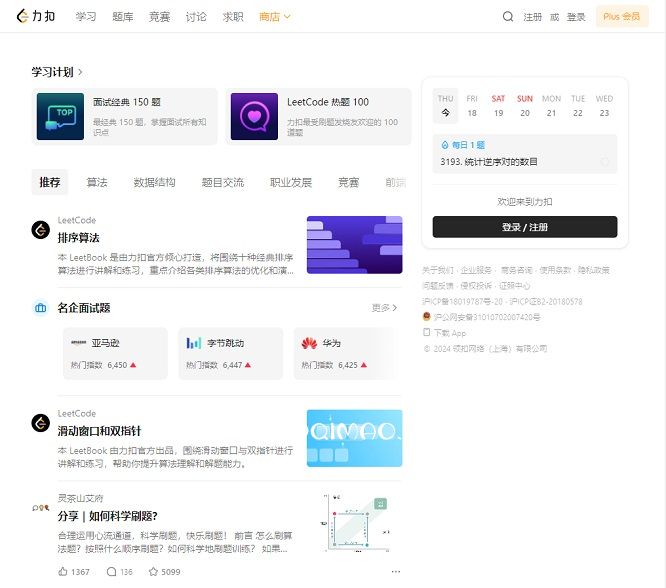
Task: Click the 面试经典 150 题 TOP thumbnail
Action: [x=60, y=116]
